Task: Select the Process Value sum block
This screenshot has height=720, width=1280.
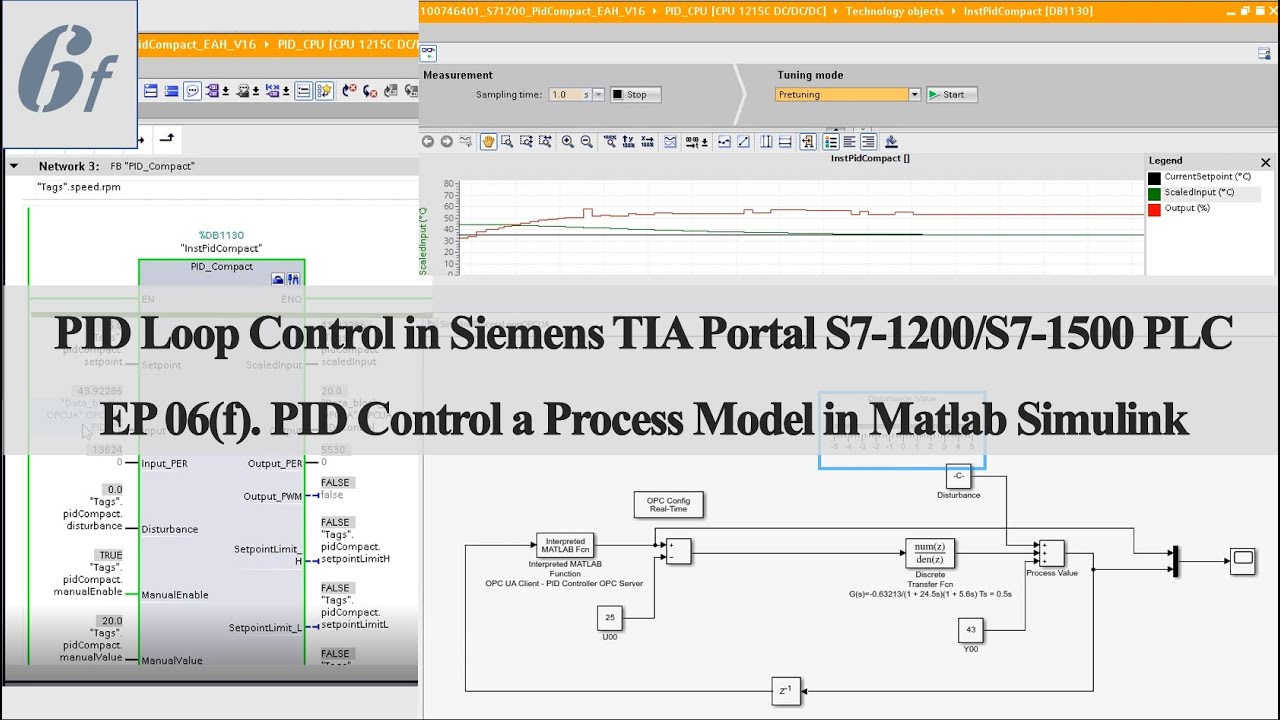Action: 1051,553
